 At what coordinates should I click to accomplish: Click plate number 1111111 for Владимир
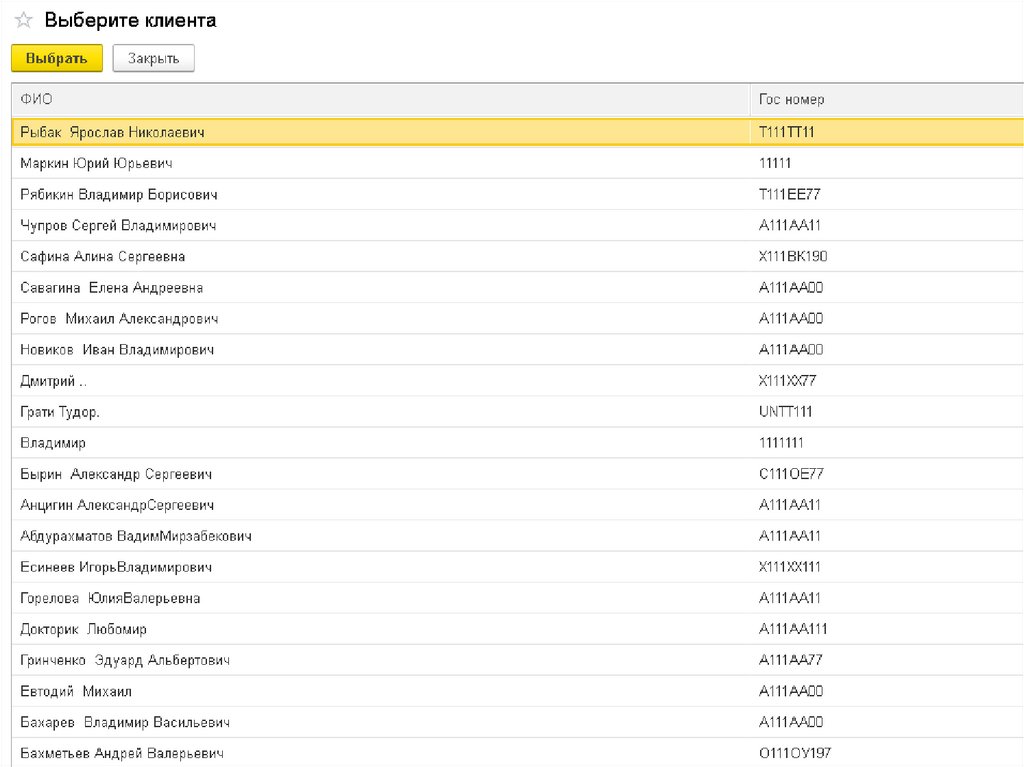tap(782, 443)
